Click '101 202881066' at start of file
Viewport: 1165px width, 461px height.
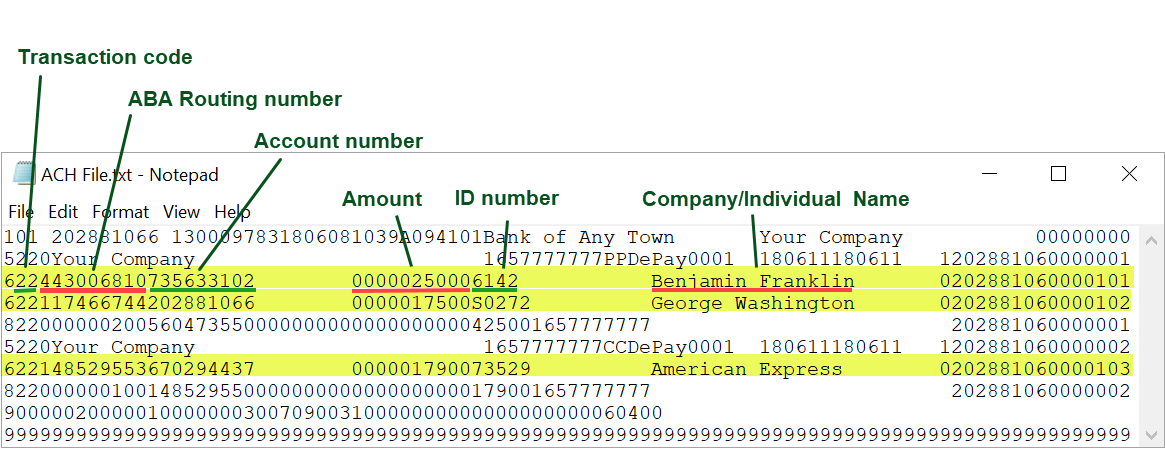click(82, 238)
